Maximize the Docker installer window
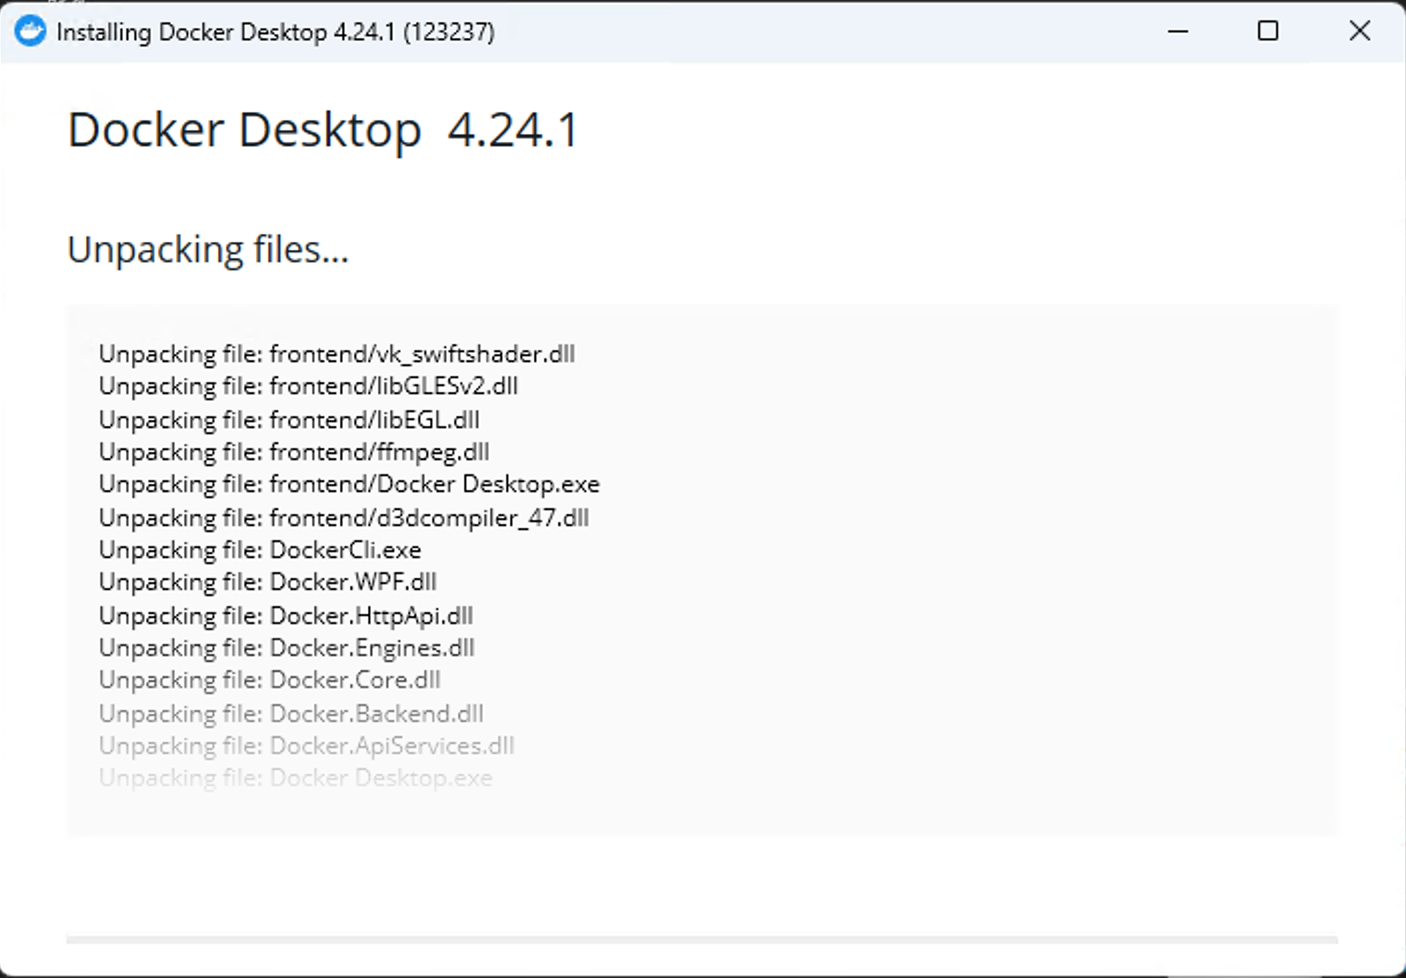 pyautogui.click(x=1268, y=31)
